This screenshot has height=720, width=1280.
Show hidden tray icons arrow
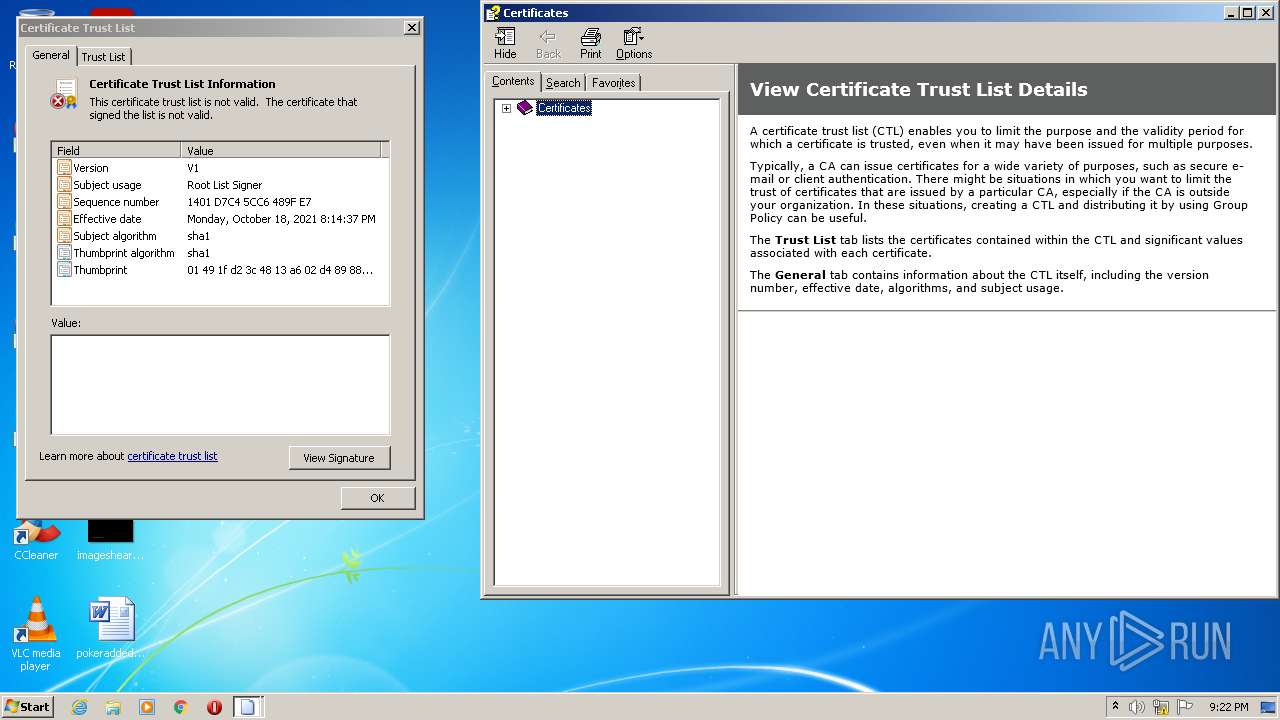coord(1115,707)
